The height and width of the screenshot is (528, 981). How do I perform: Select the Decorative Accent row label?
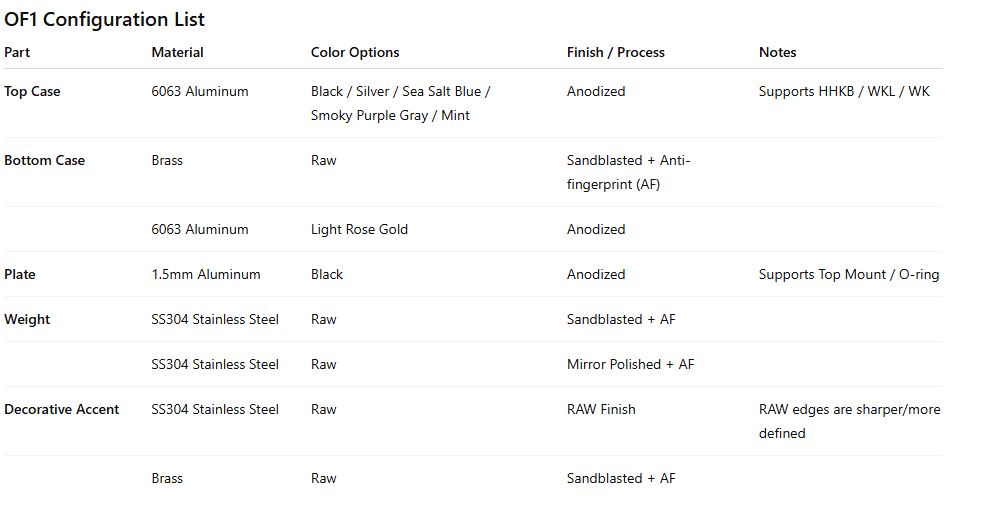62,409
